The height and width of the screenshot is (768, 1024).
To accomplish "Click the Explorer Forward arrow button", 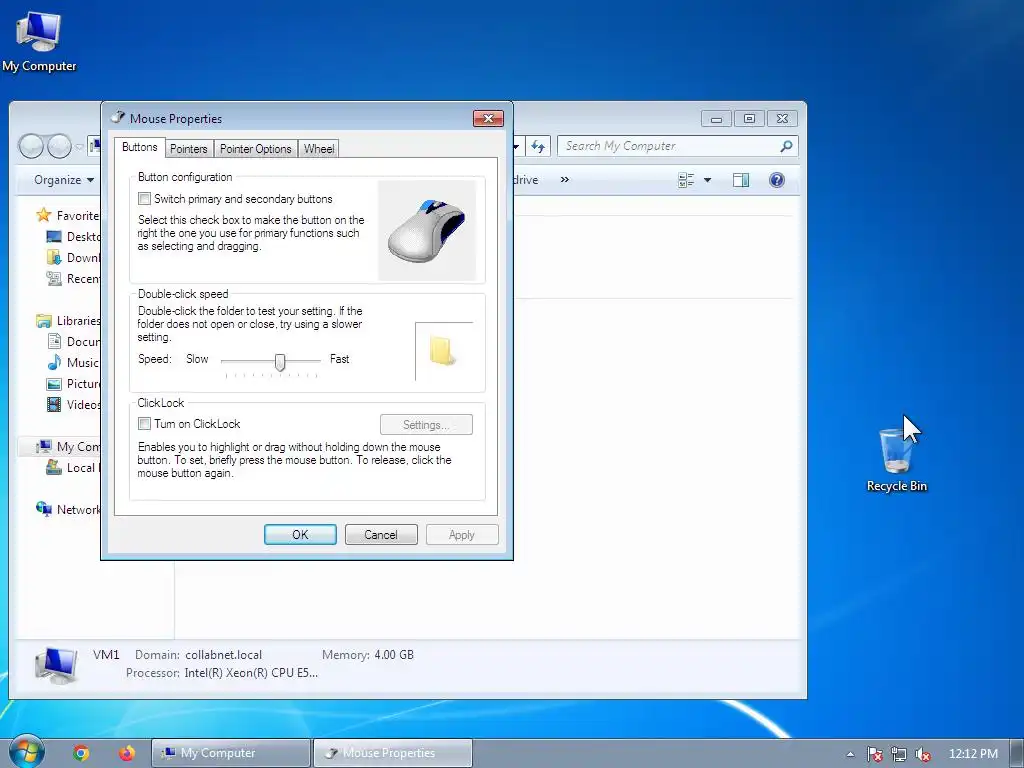I will click(x=59, y=146).
